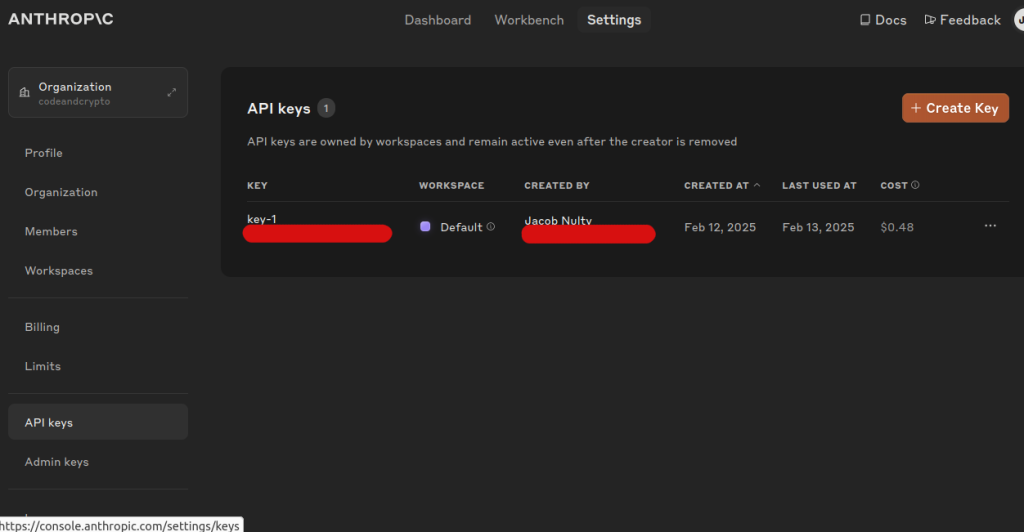
Task: Expand the Organization codeandcrypto switcher
Action: (98, 93)
